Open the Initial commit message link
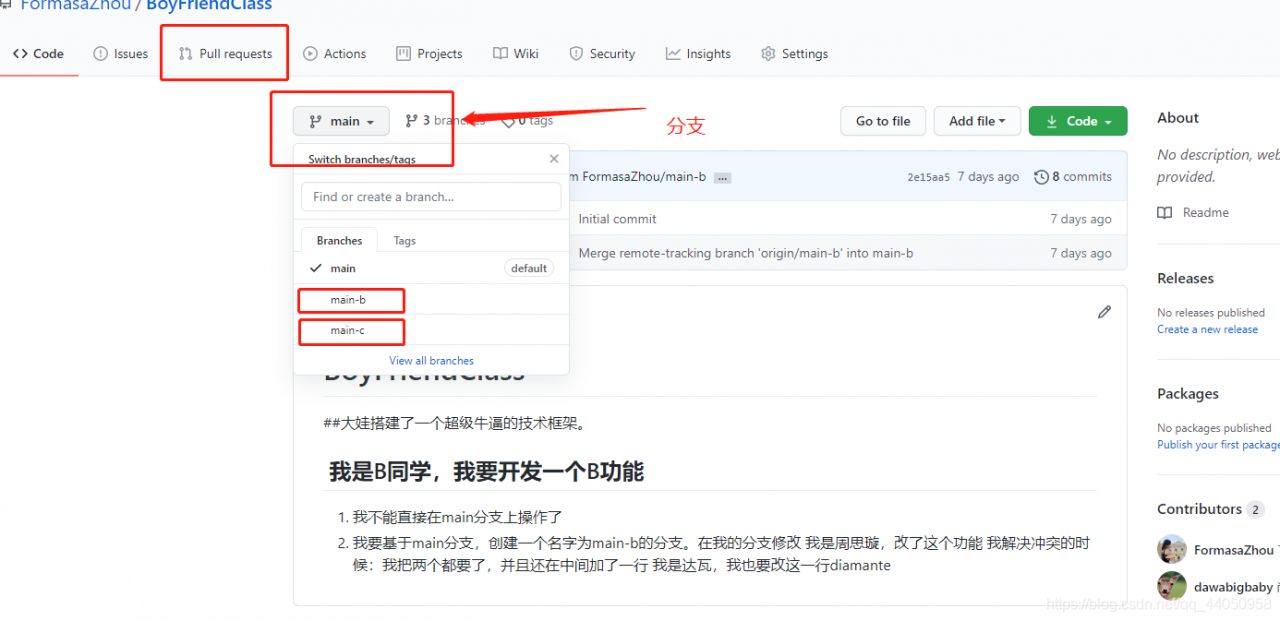1280x621 pixels. 617,219
